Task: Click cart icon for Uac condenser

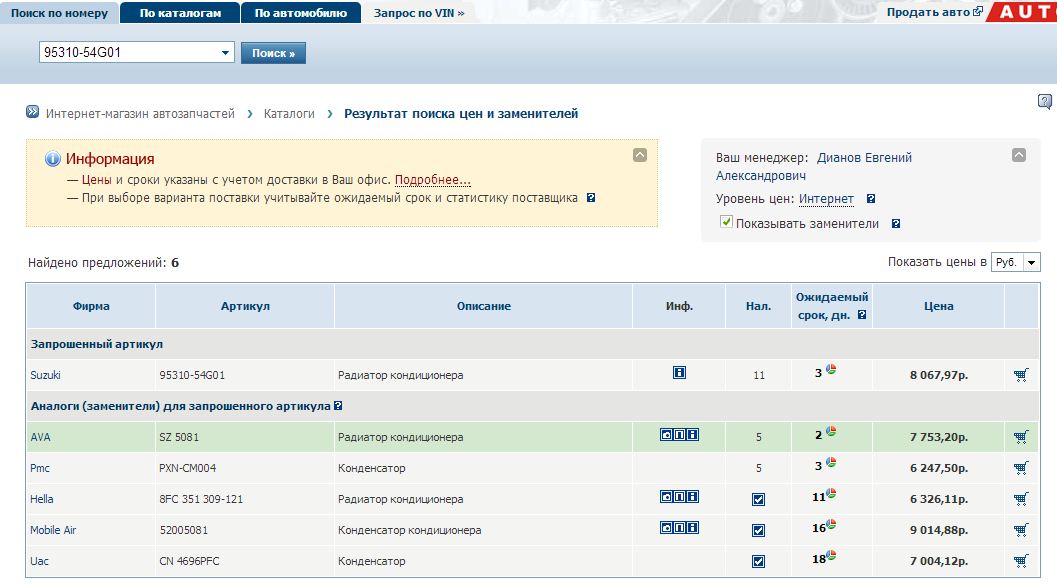Action: click(1020, 561)
